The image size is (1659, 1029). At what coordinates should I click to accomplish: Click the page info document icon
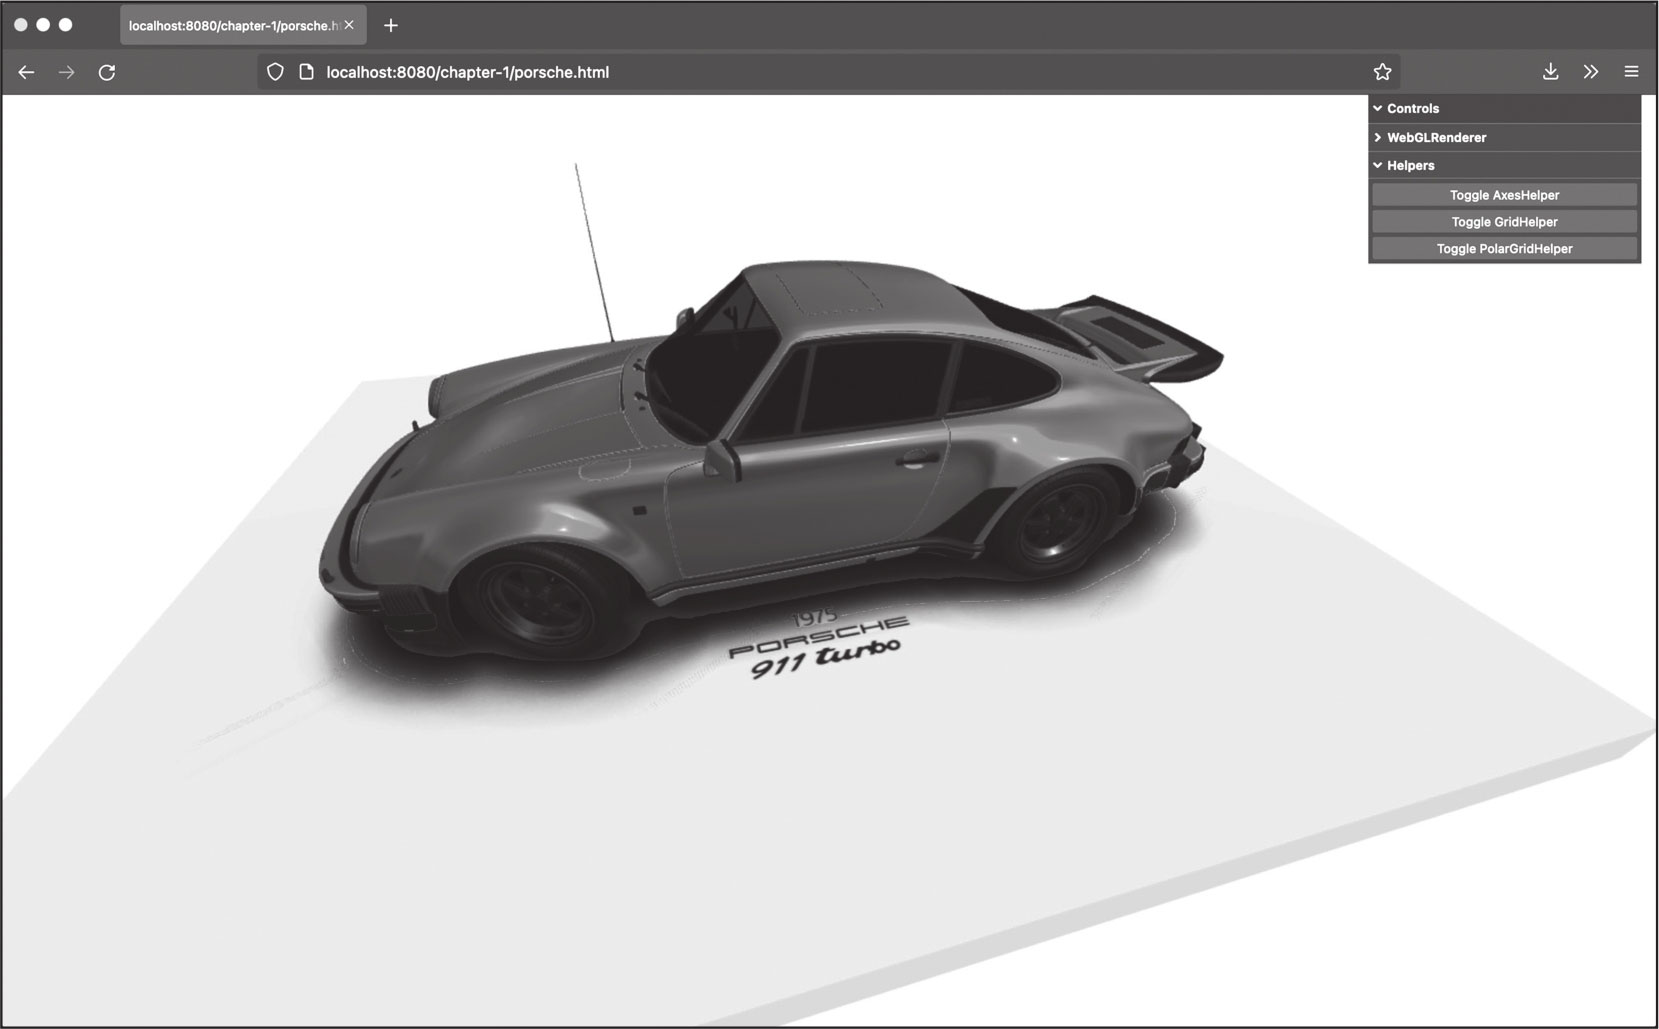point(307,72)
